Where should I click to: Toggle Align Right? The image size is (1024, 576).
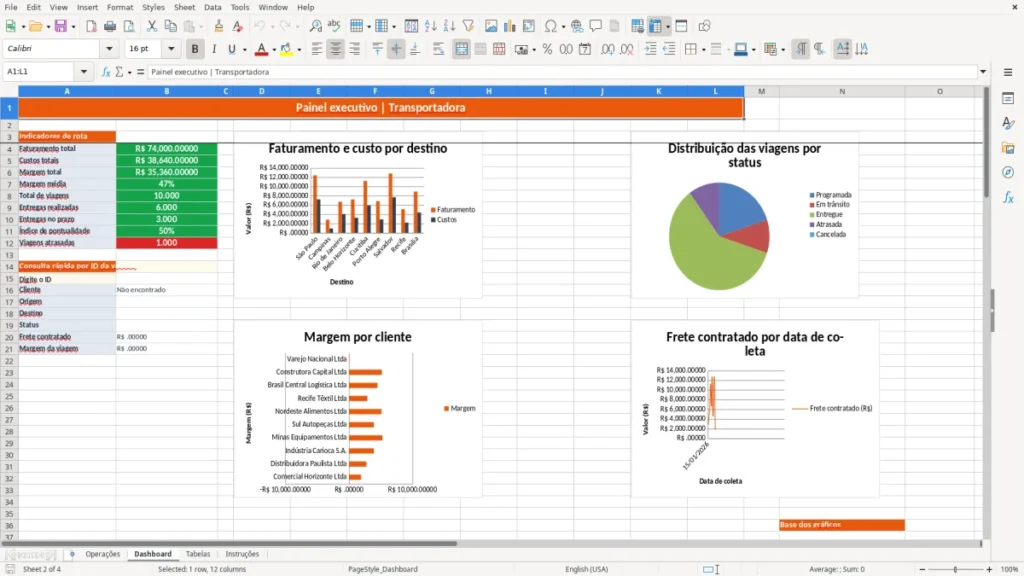355,49
